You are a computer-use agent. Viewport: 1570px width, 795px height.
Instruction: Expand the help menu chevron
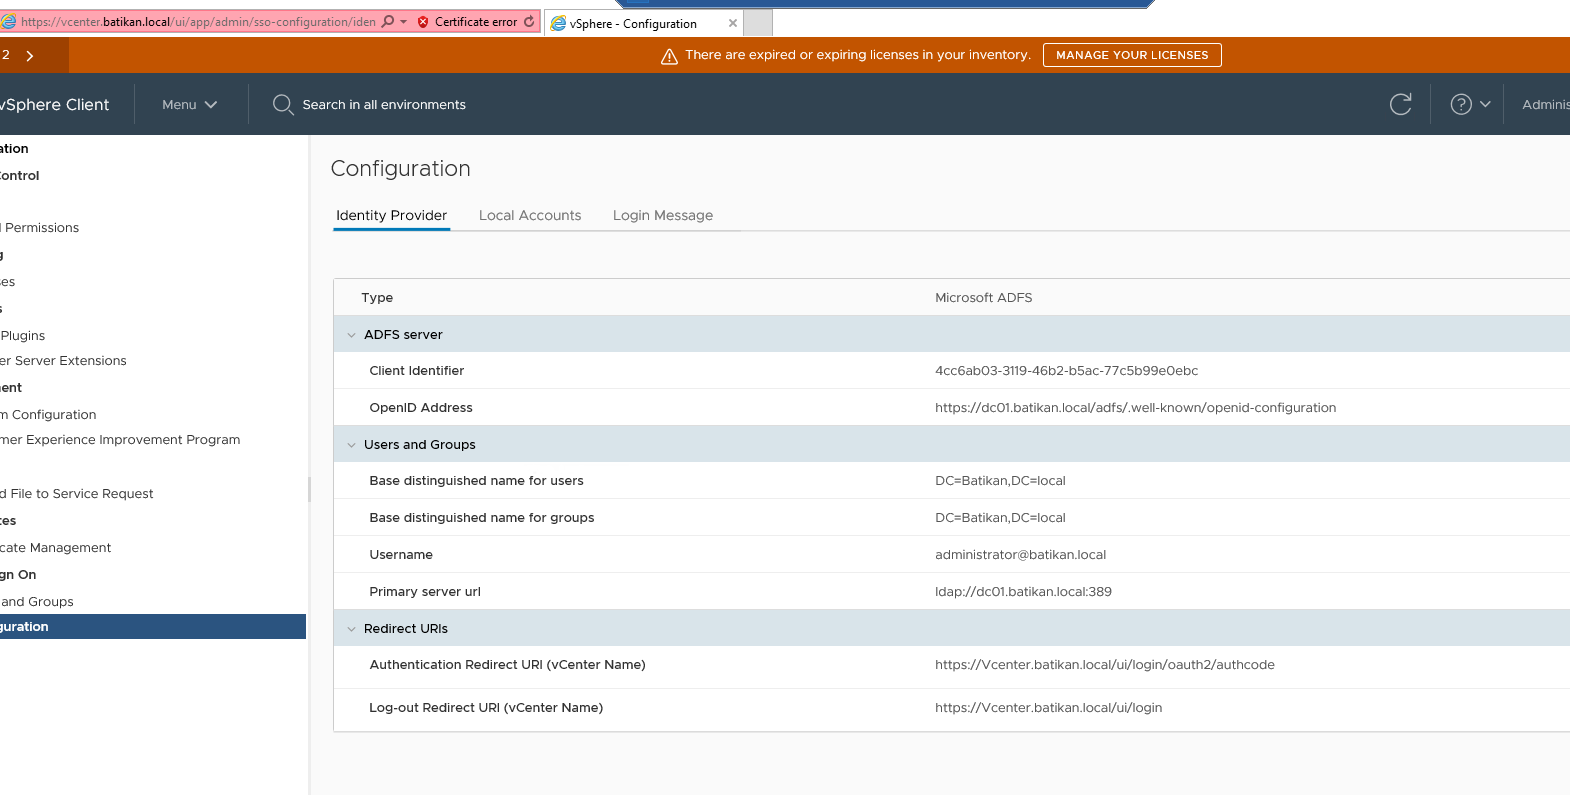tap(1485, 104)
